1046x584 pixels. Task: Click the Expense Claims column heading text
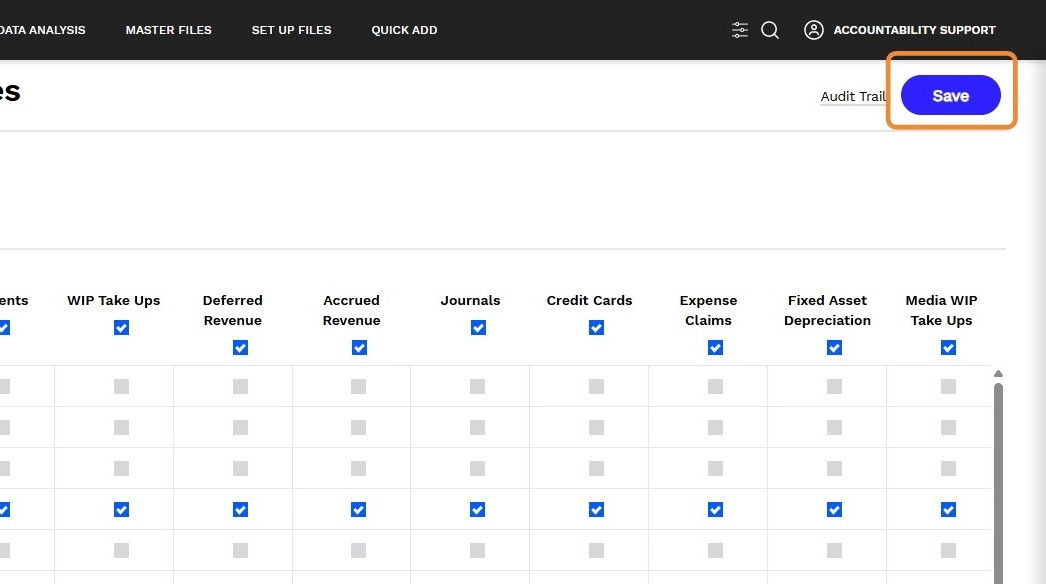pos(708,310)
